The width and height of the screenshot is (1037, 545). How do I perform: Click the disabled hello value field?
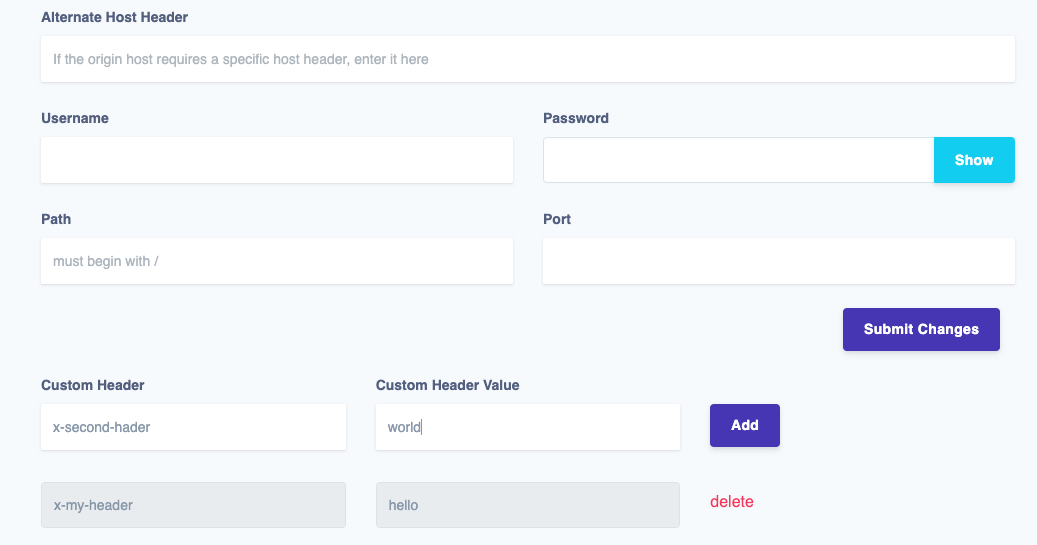tap(528, 505)
